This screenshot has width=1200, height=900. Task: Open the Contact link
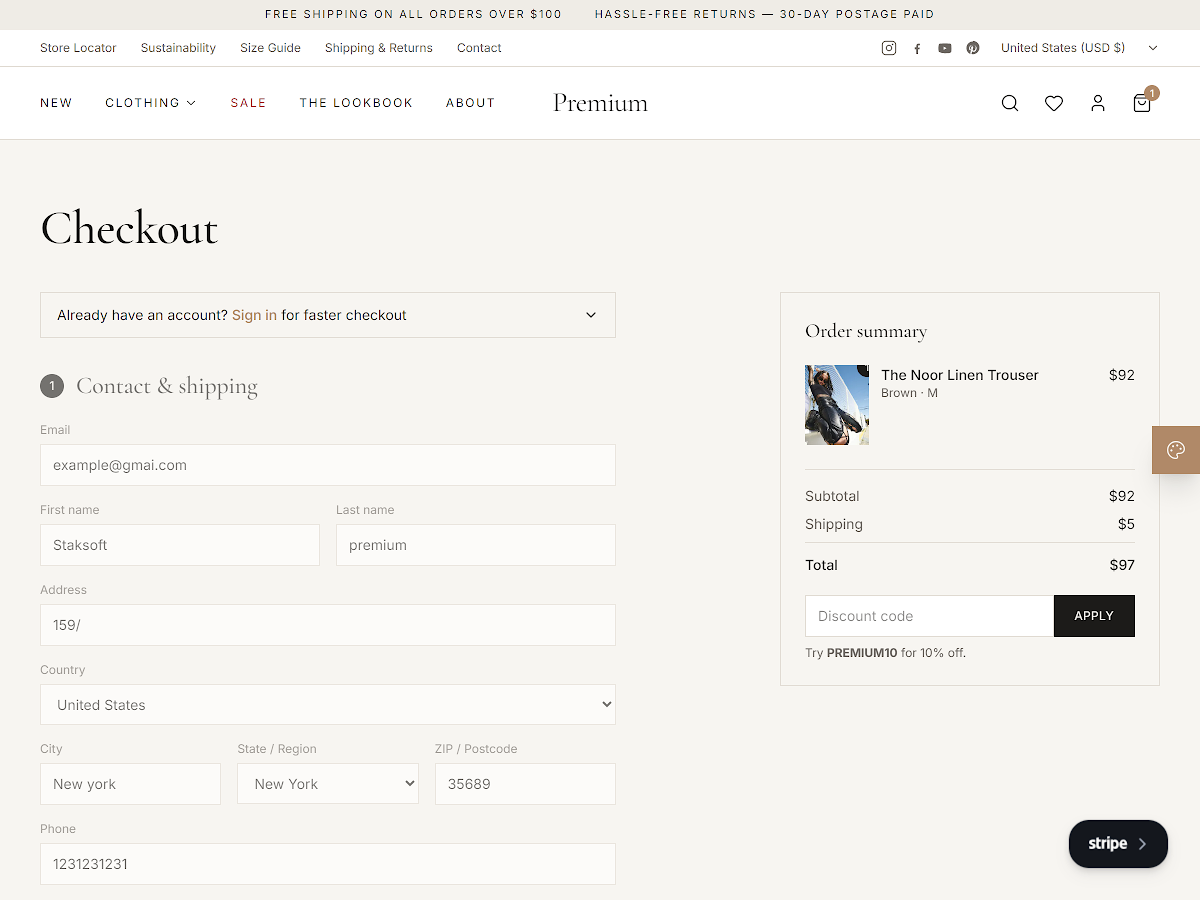point(479,48)
